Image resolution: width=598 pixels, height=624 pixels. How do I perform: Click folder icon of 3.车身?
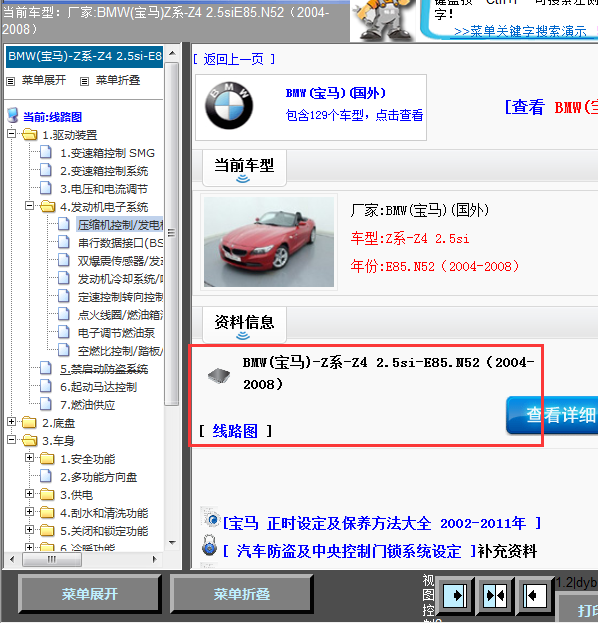(x=30, y=440)
